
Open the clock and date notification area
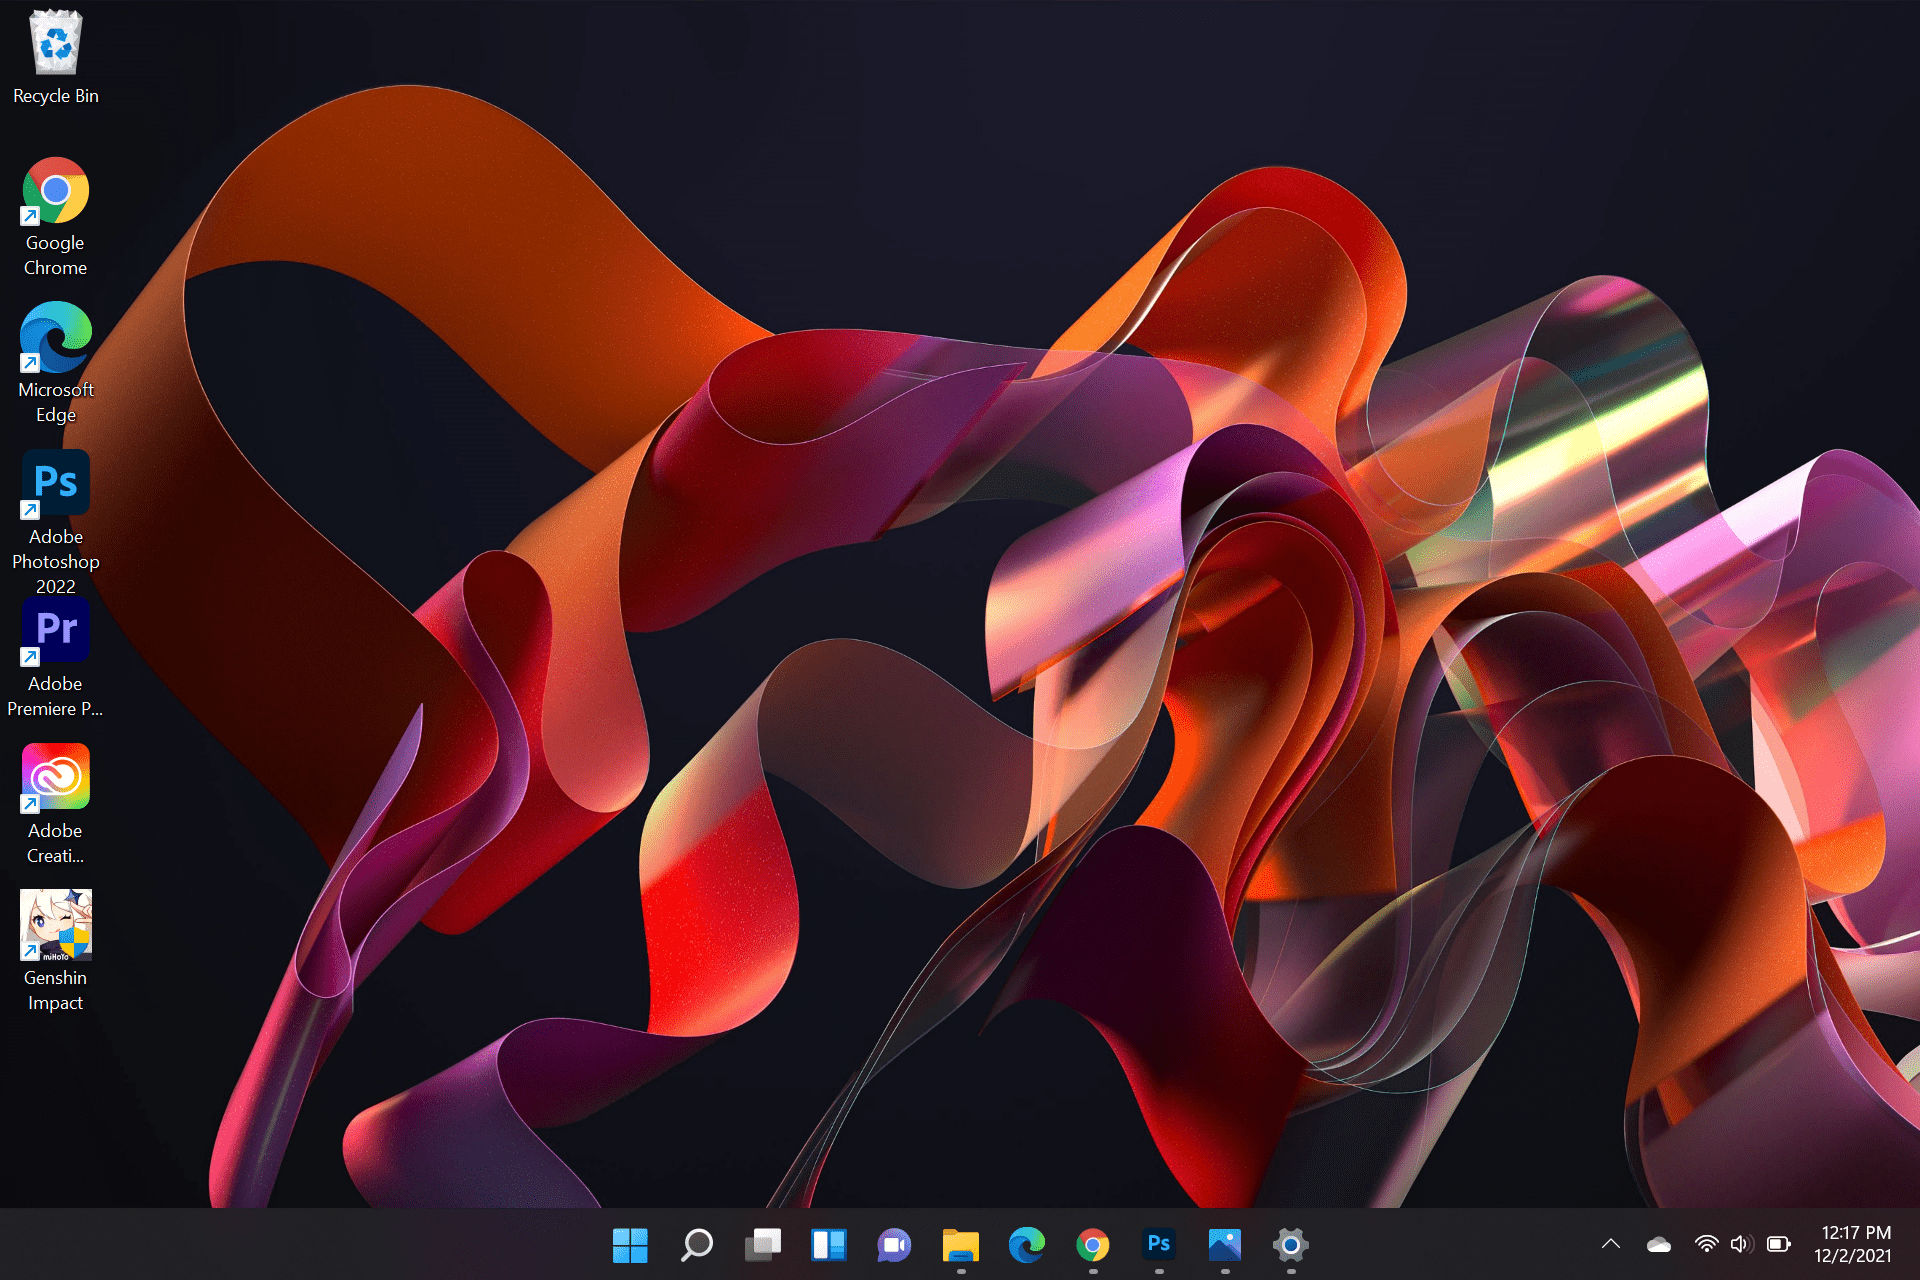click(x=1853, y=1244)
